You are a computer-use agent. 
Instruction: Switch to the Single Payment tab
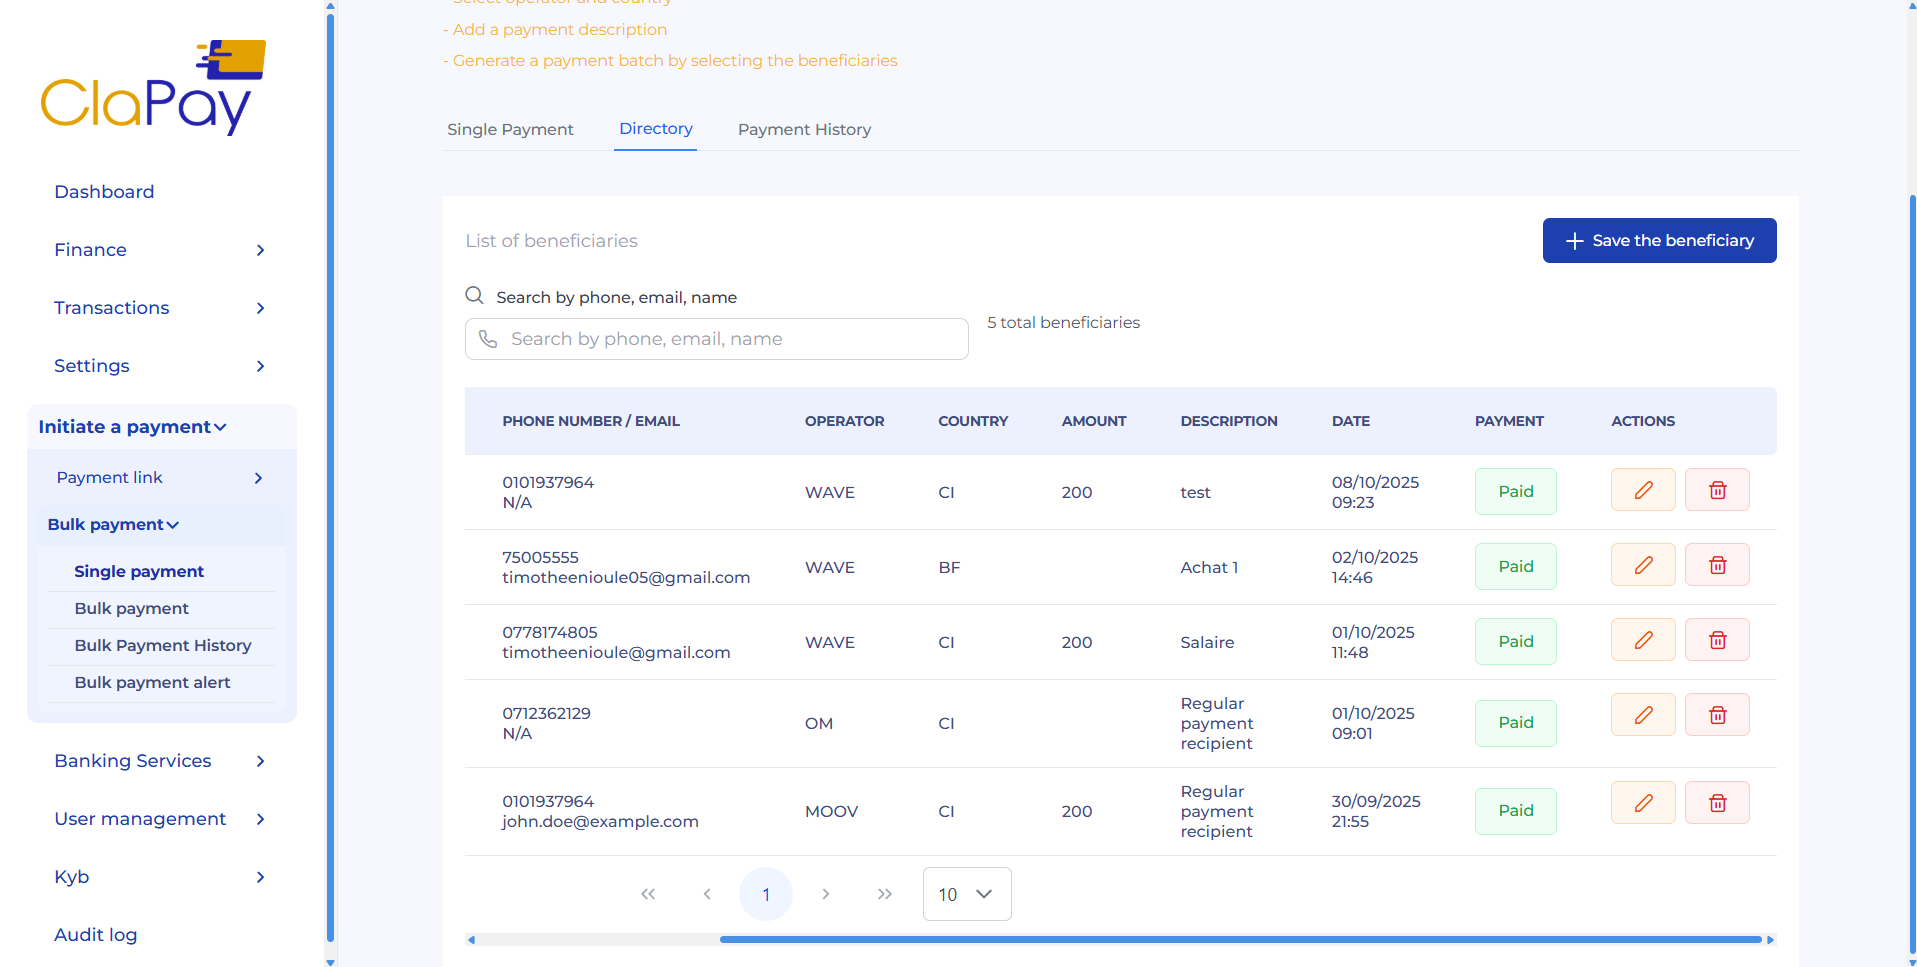(x=510, y=130)
